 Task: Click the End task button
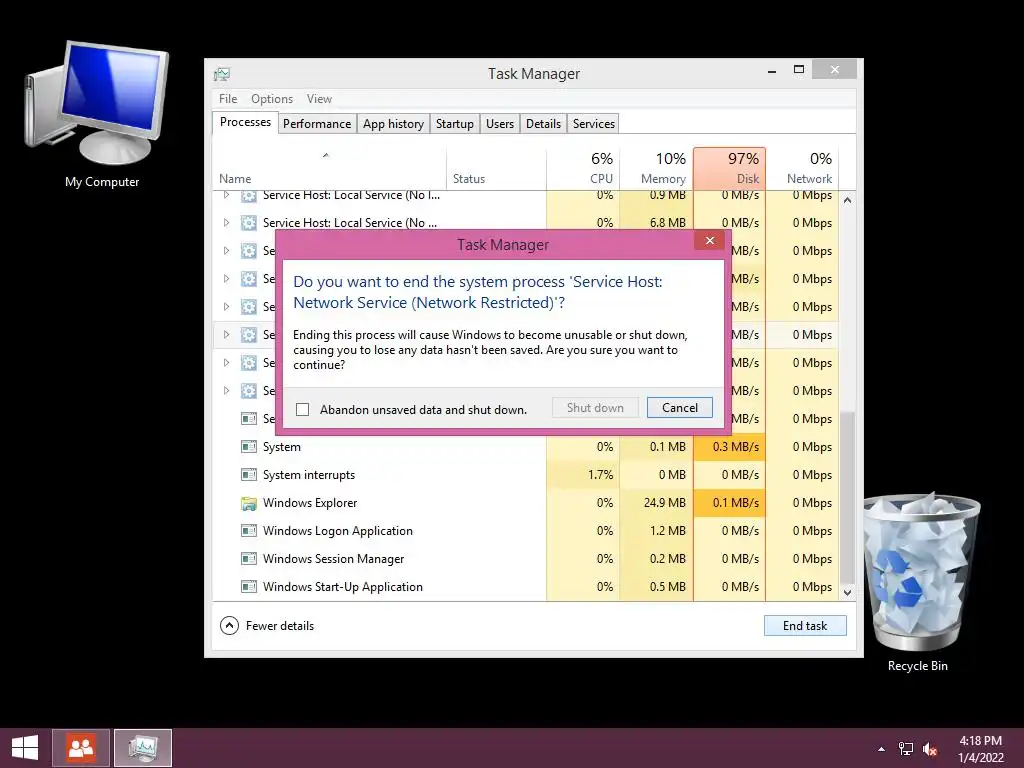[x=805, y=626]
